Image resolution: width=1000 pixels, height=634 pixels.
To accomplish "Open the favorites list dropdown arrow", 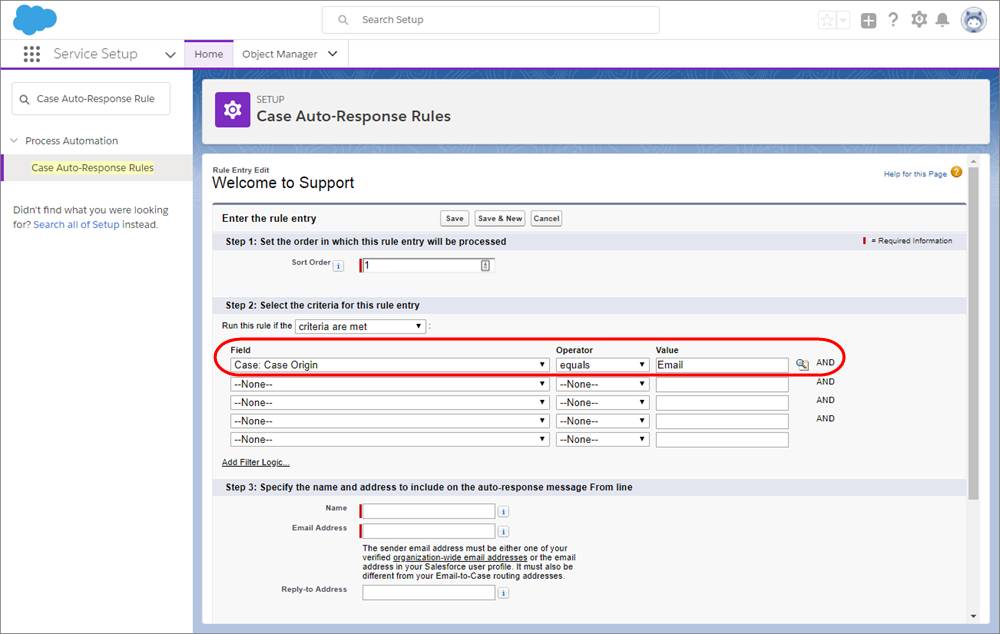I will click(842, 20).
